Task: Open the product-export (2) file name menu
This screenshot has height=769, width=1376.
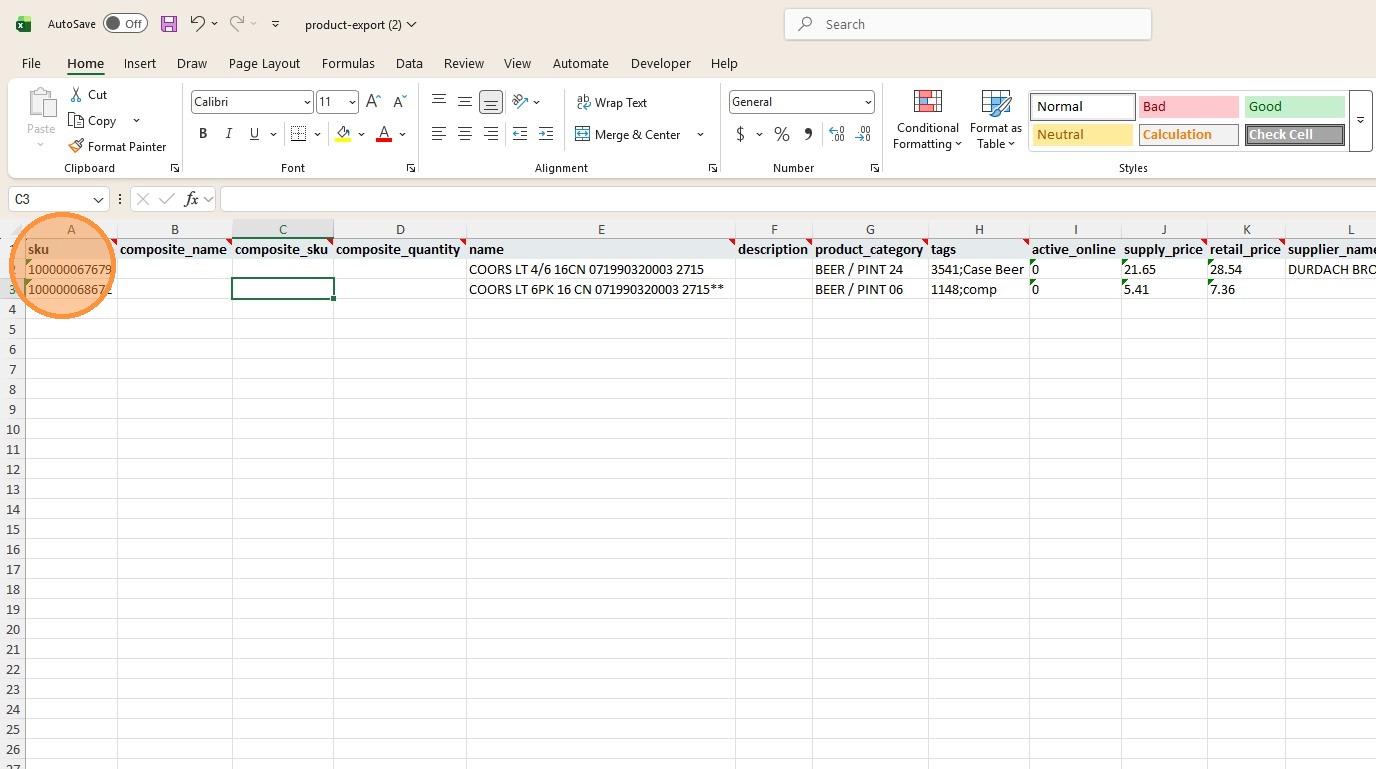Action: tap(361, 24)
